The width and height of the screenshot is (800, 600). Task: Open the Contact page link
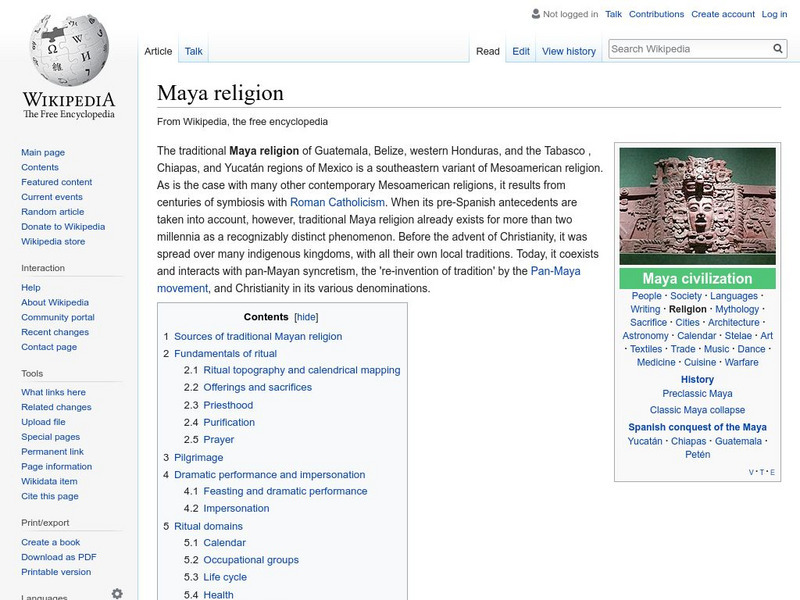(49, 346)
